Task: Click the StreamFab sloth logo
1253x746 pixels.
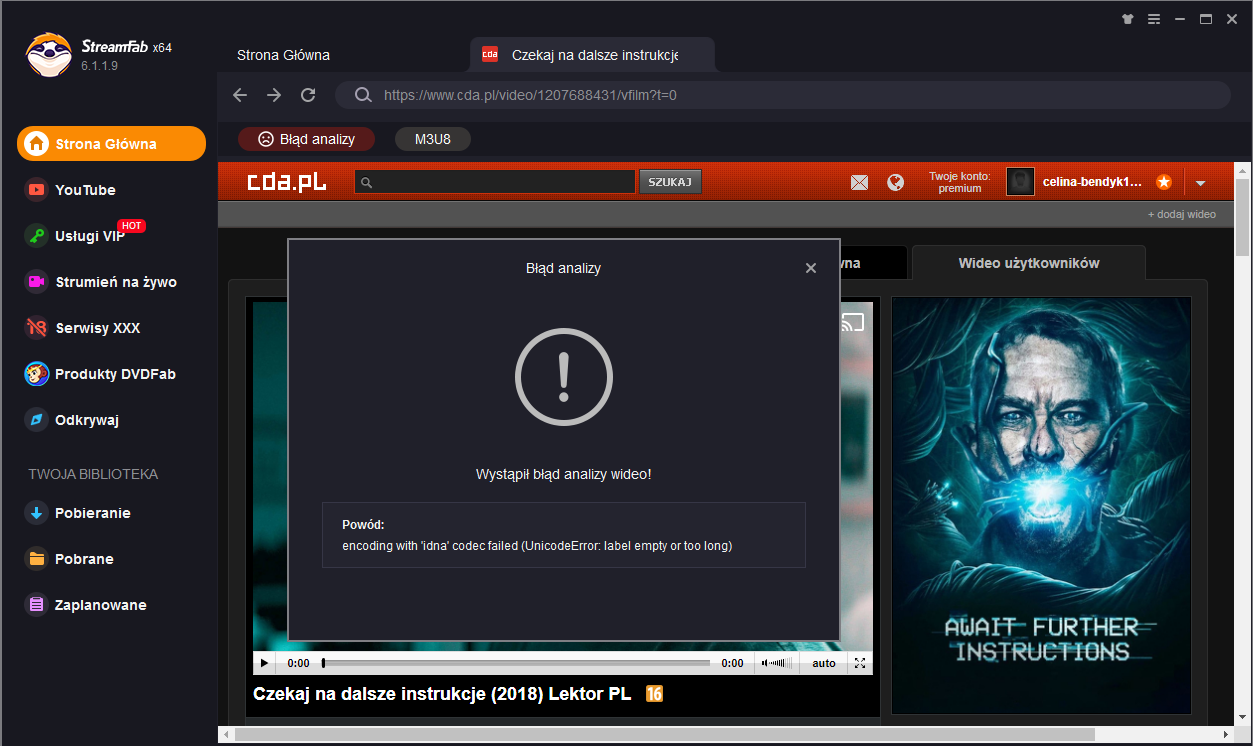Action: (x=48, y=55)
